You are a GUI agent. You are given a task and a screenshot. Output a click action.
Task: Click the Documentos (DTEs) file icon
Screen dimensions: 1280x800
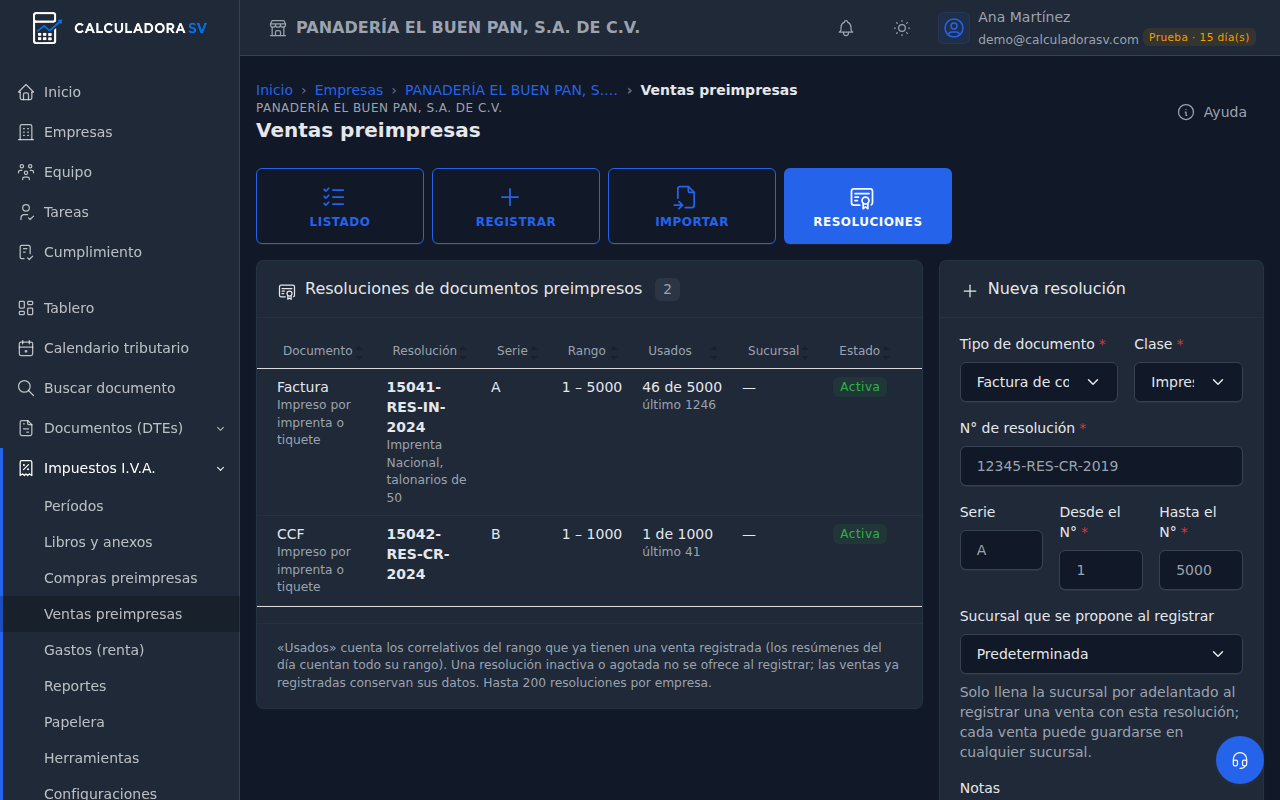coord(26,428)
